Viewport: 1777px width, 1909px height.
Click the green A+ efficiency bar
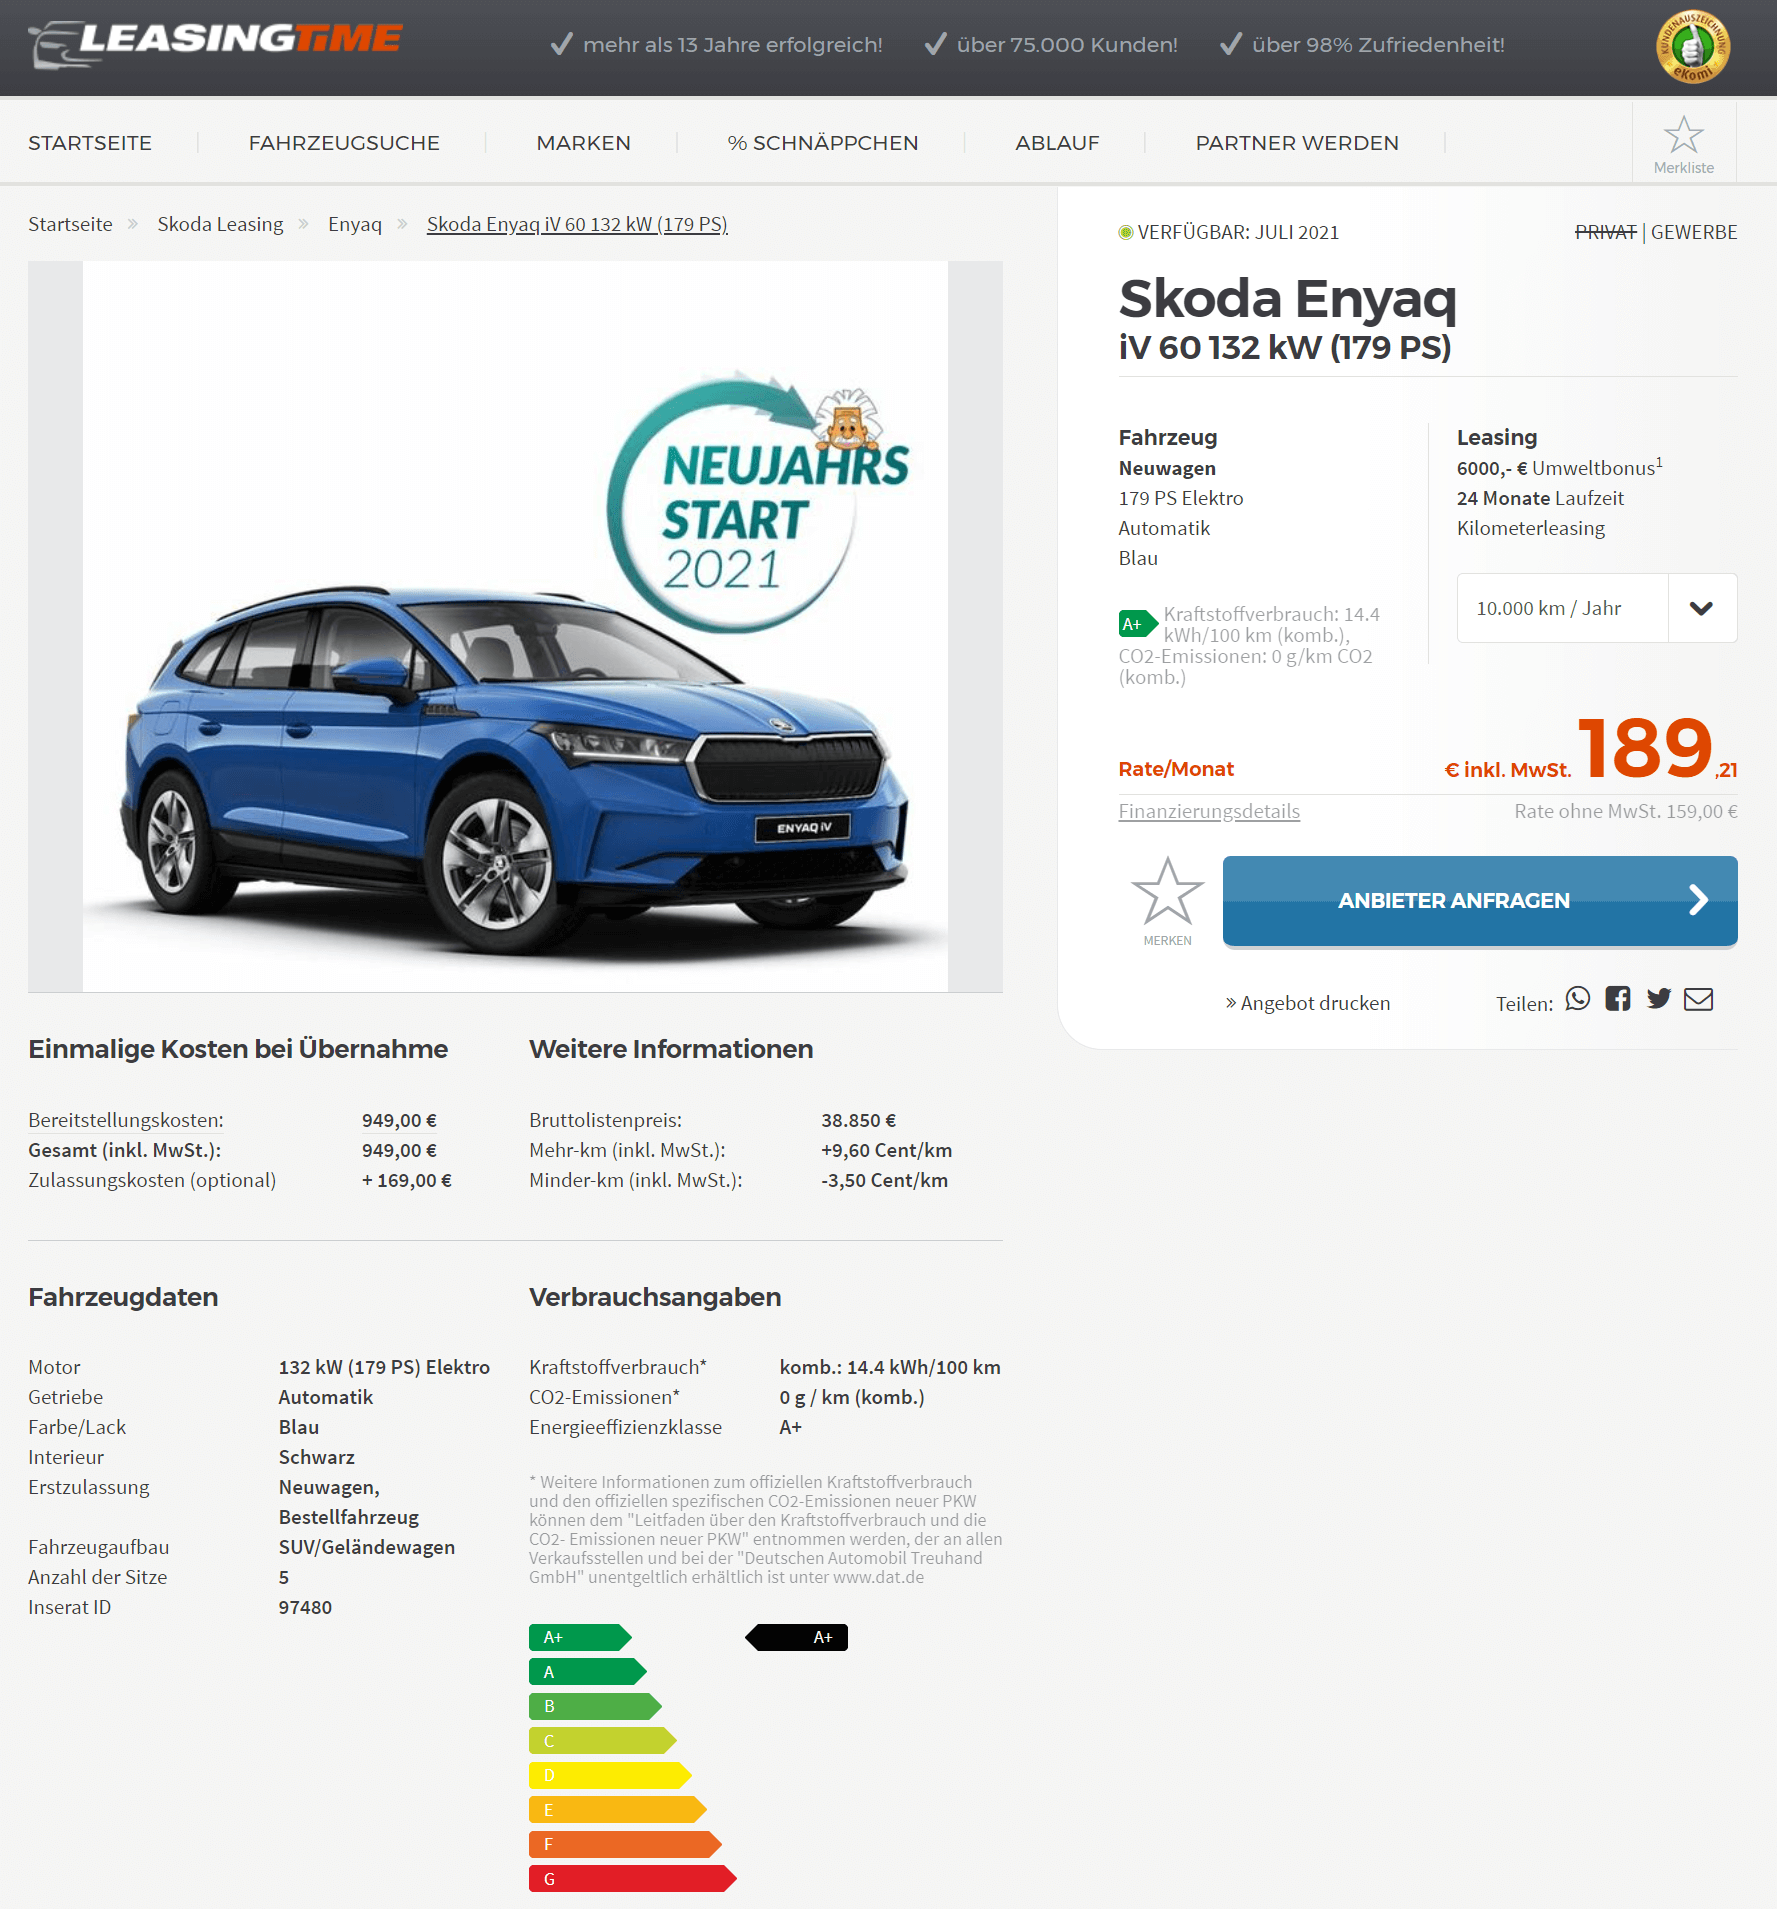(580, 1637)
